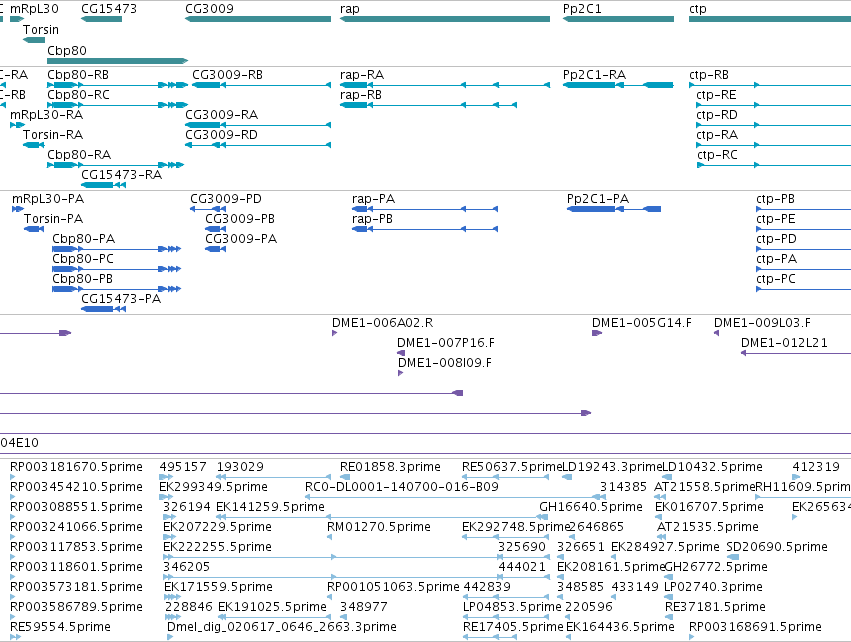Click transcript CG3009-RD

258,145
